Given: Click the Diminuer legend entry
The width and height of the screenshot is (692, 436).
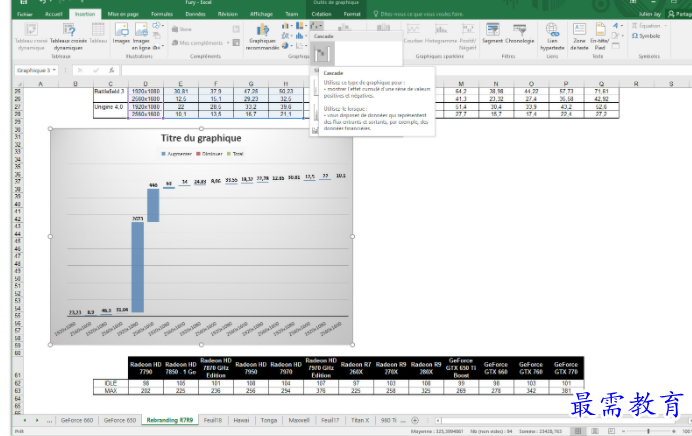Looking at the screenshot, I should tap(210, 154).
